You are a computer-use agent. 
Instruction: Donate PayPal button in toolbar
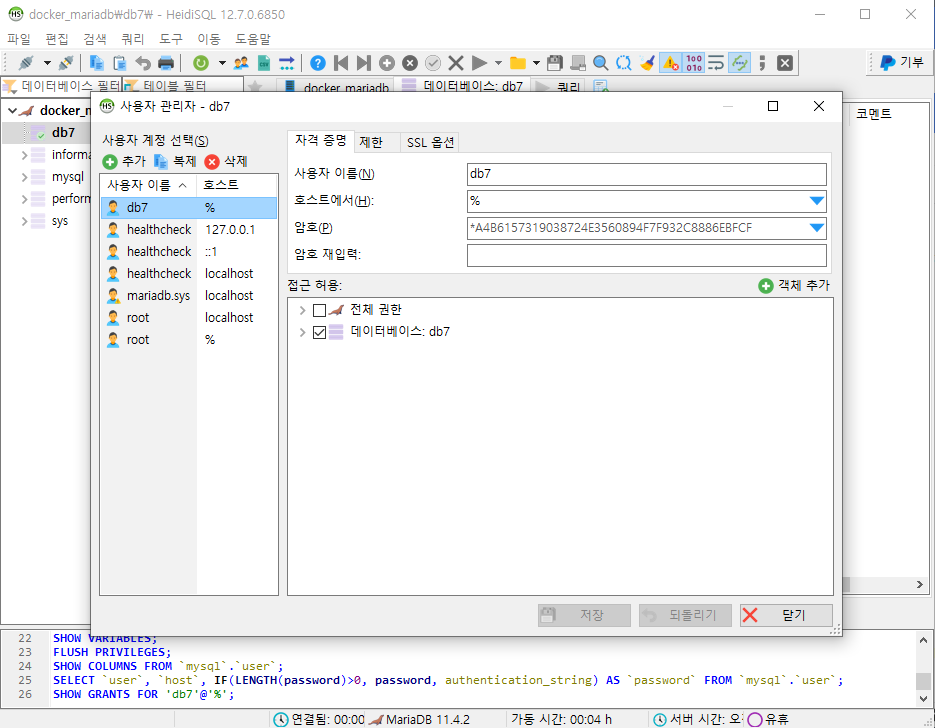[901, 63]
